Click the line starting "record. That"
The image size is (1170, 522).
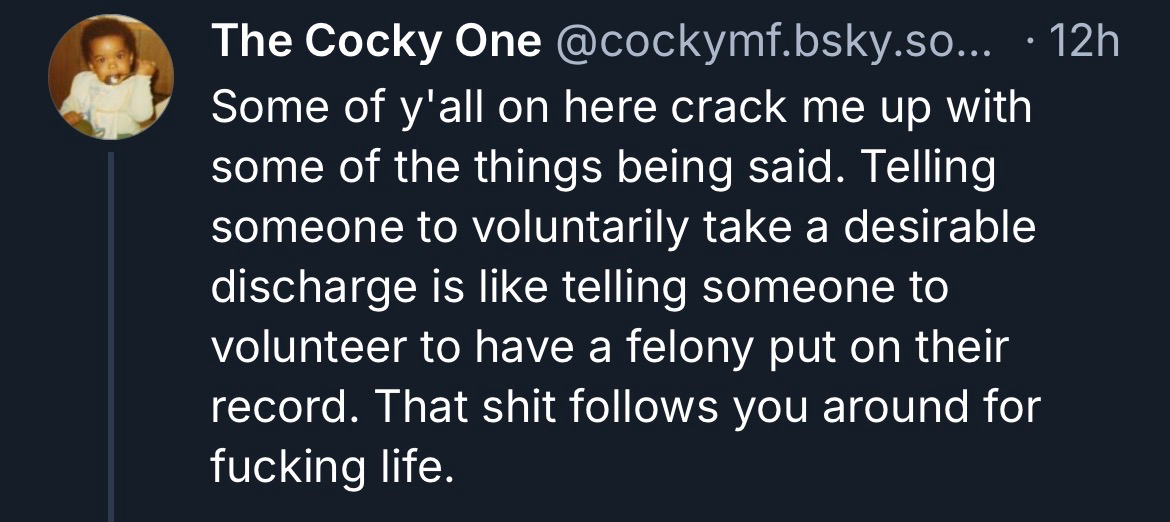point(627,407)
